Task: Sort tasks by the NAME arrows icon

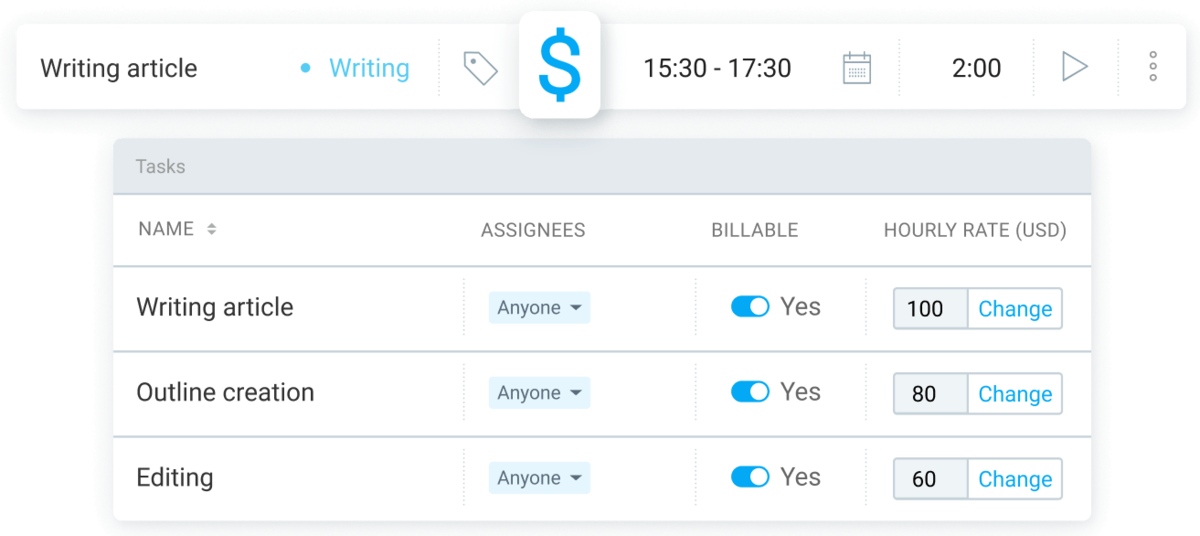Action: pyautogui.click(x=211, y=229)
